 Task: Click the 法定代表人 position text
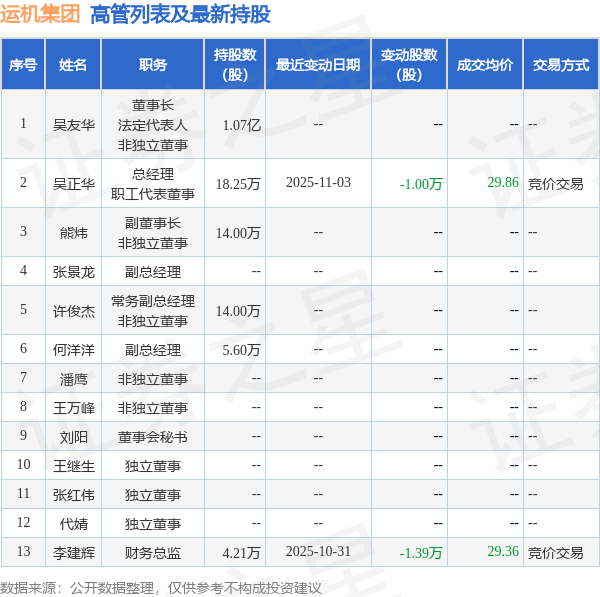click(153, 125)
